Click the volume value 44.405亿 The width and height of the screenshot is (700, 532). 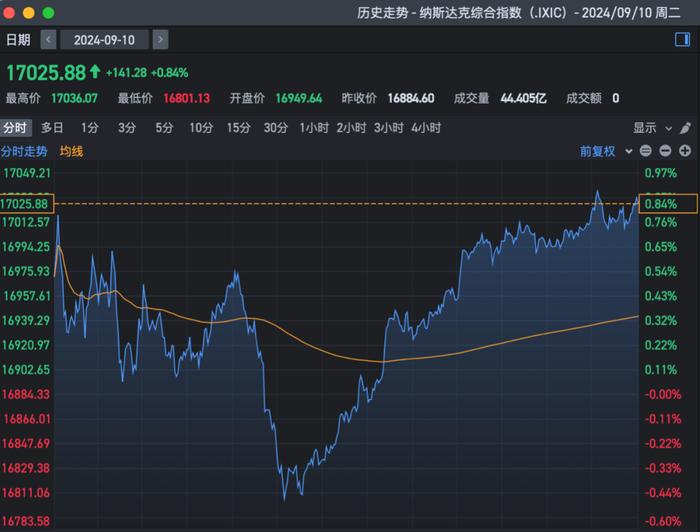(x=523, y=98)
